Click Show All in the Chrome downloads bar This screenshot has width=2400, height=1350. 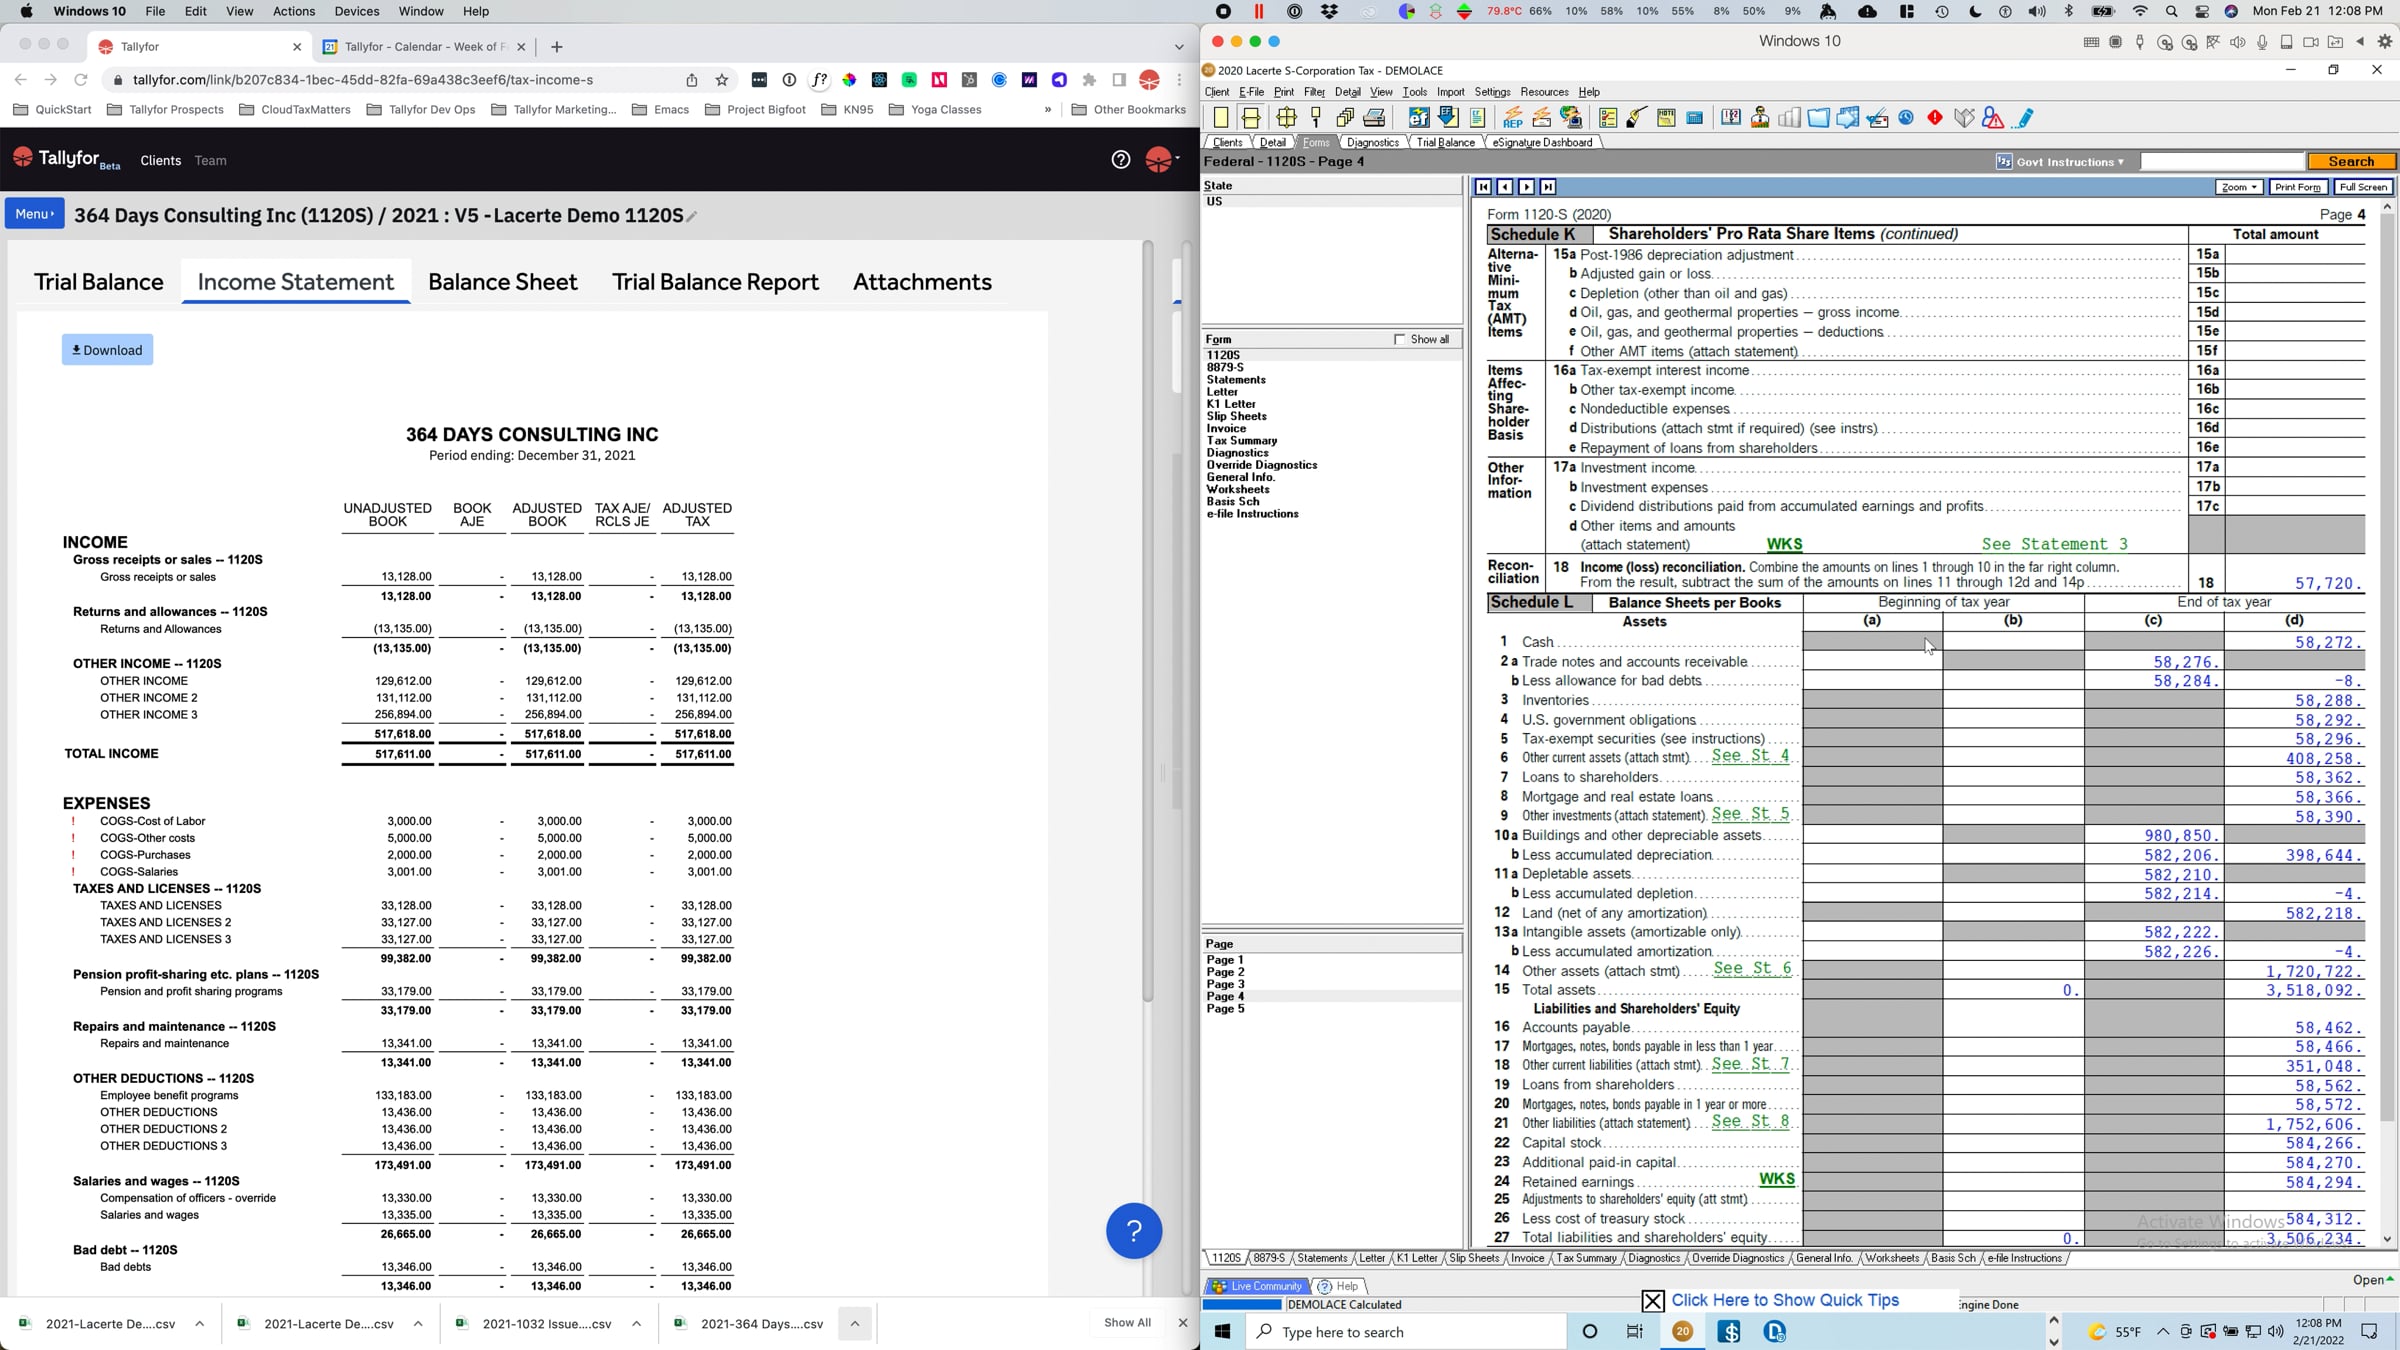(1127, 1323)
